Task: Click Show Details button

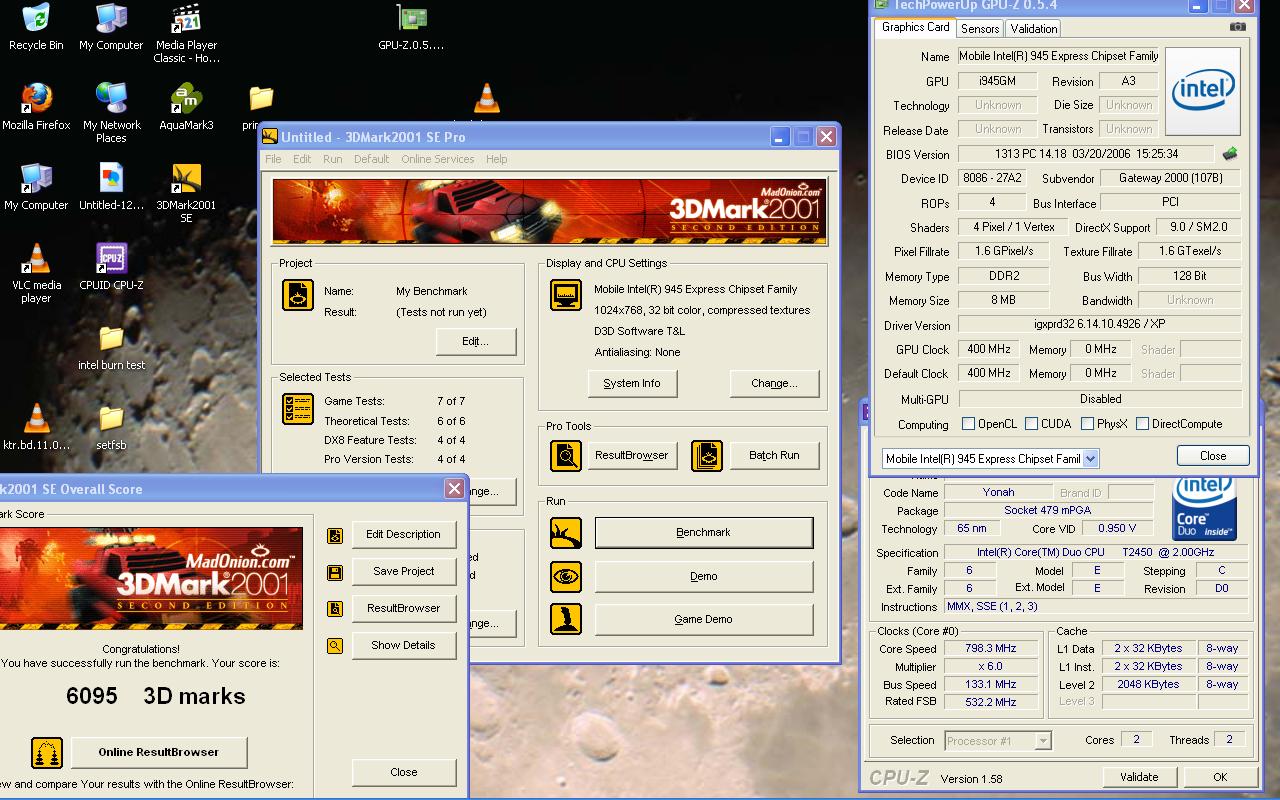Action: point(403,646)
